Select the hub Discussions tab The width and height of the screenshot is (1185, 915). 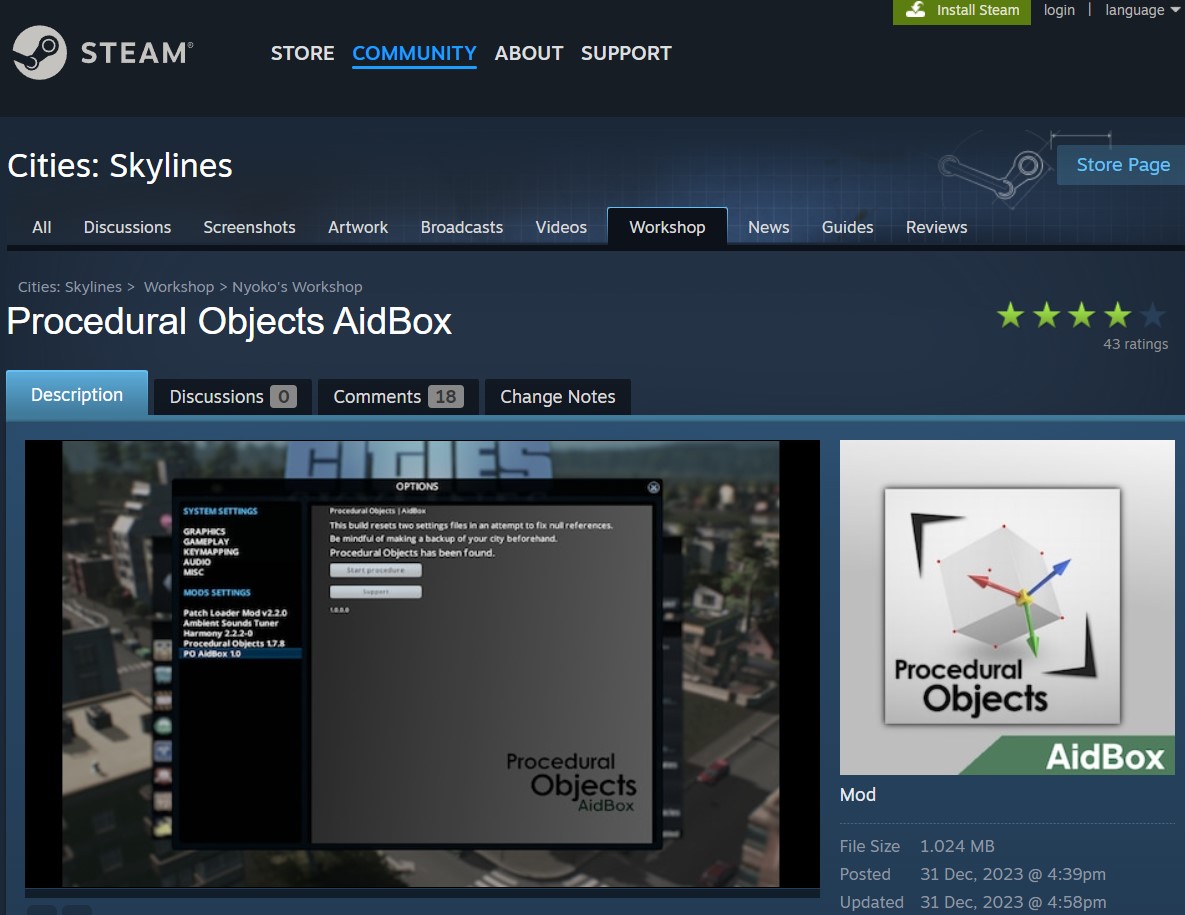(x=127, y=227)
